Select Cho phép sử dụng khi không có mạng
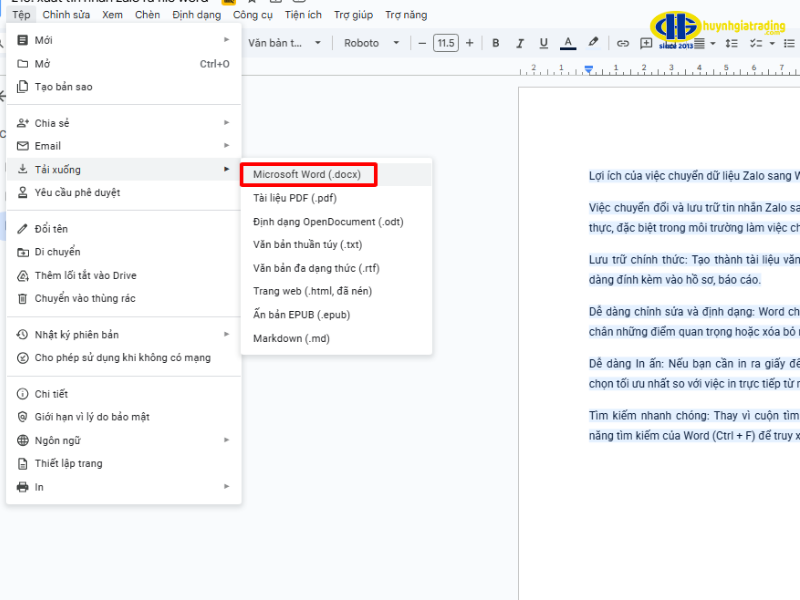The width and height of the screenshot is (800, 600). 122,358
